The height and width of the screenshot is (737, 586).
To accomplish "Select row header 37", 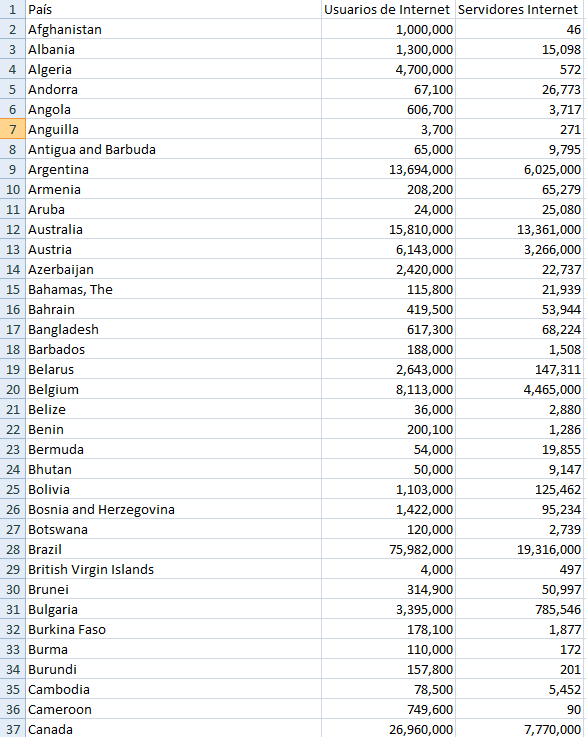I will click(12, 729).
